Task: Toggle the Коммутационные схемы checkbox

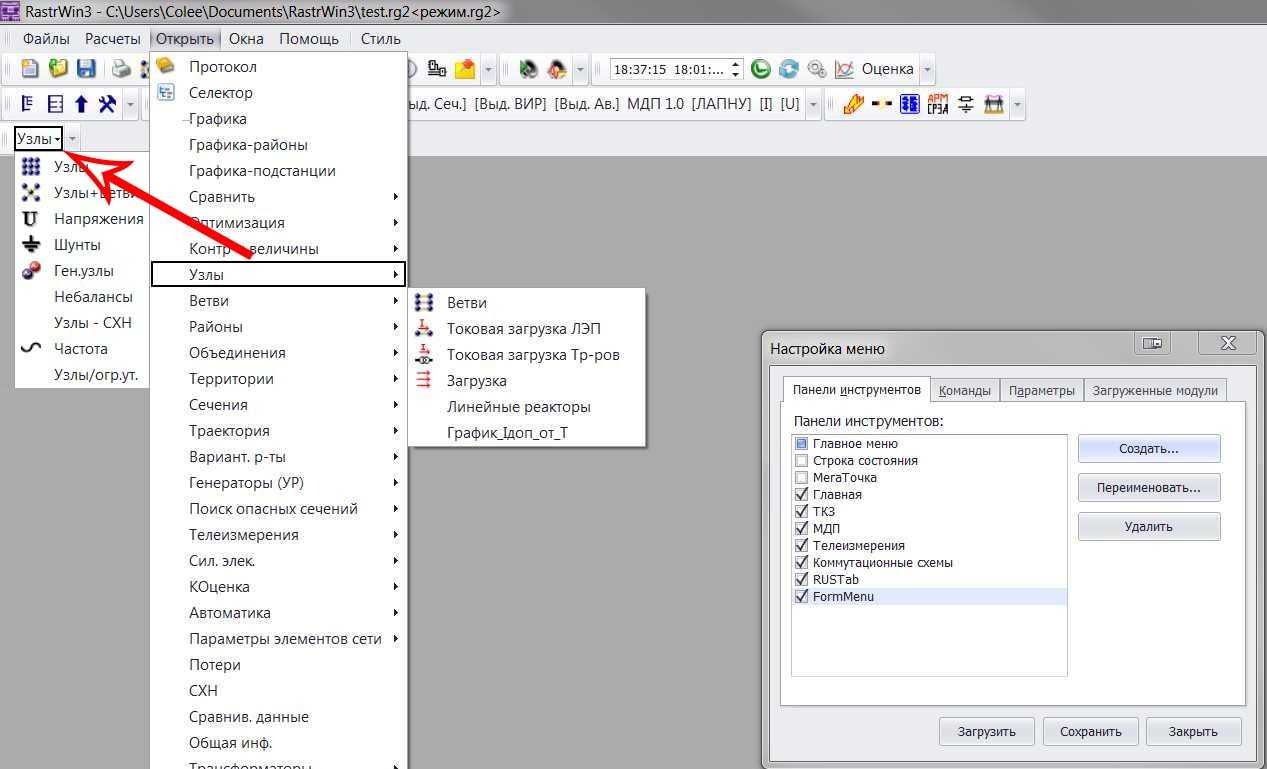Action: pos(801,563)
